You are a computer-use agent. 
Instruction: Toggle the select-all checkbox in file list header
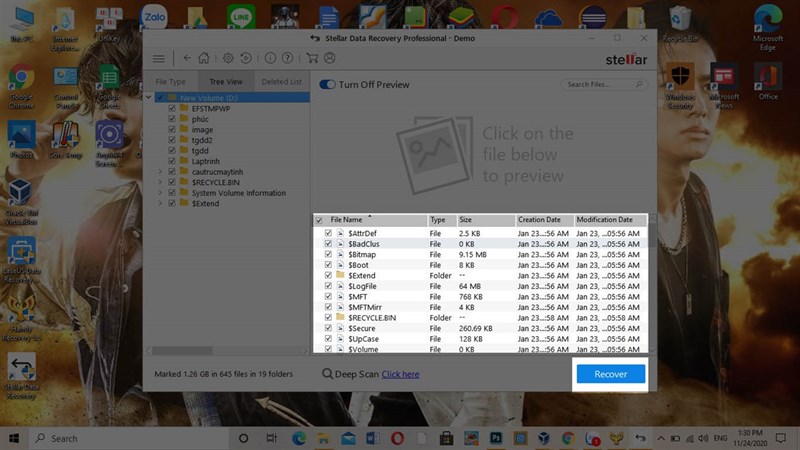[x=319, y=220]
